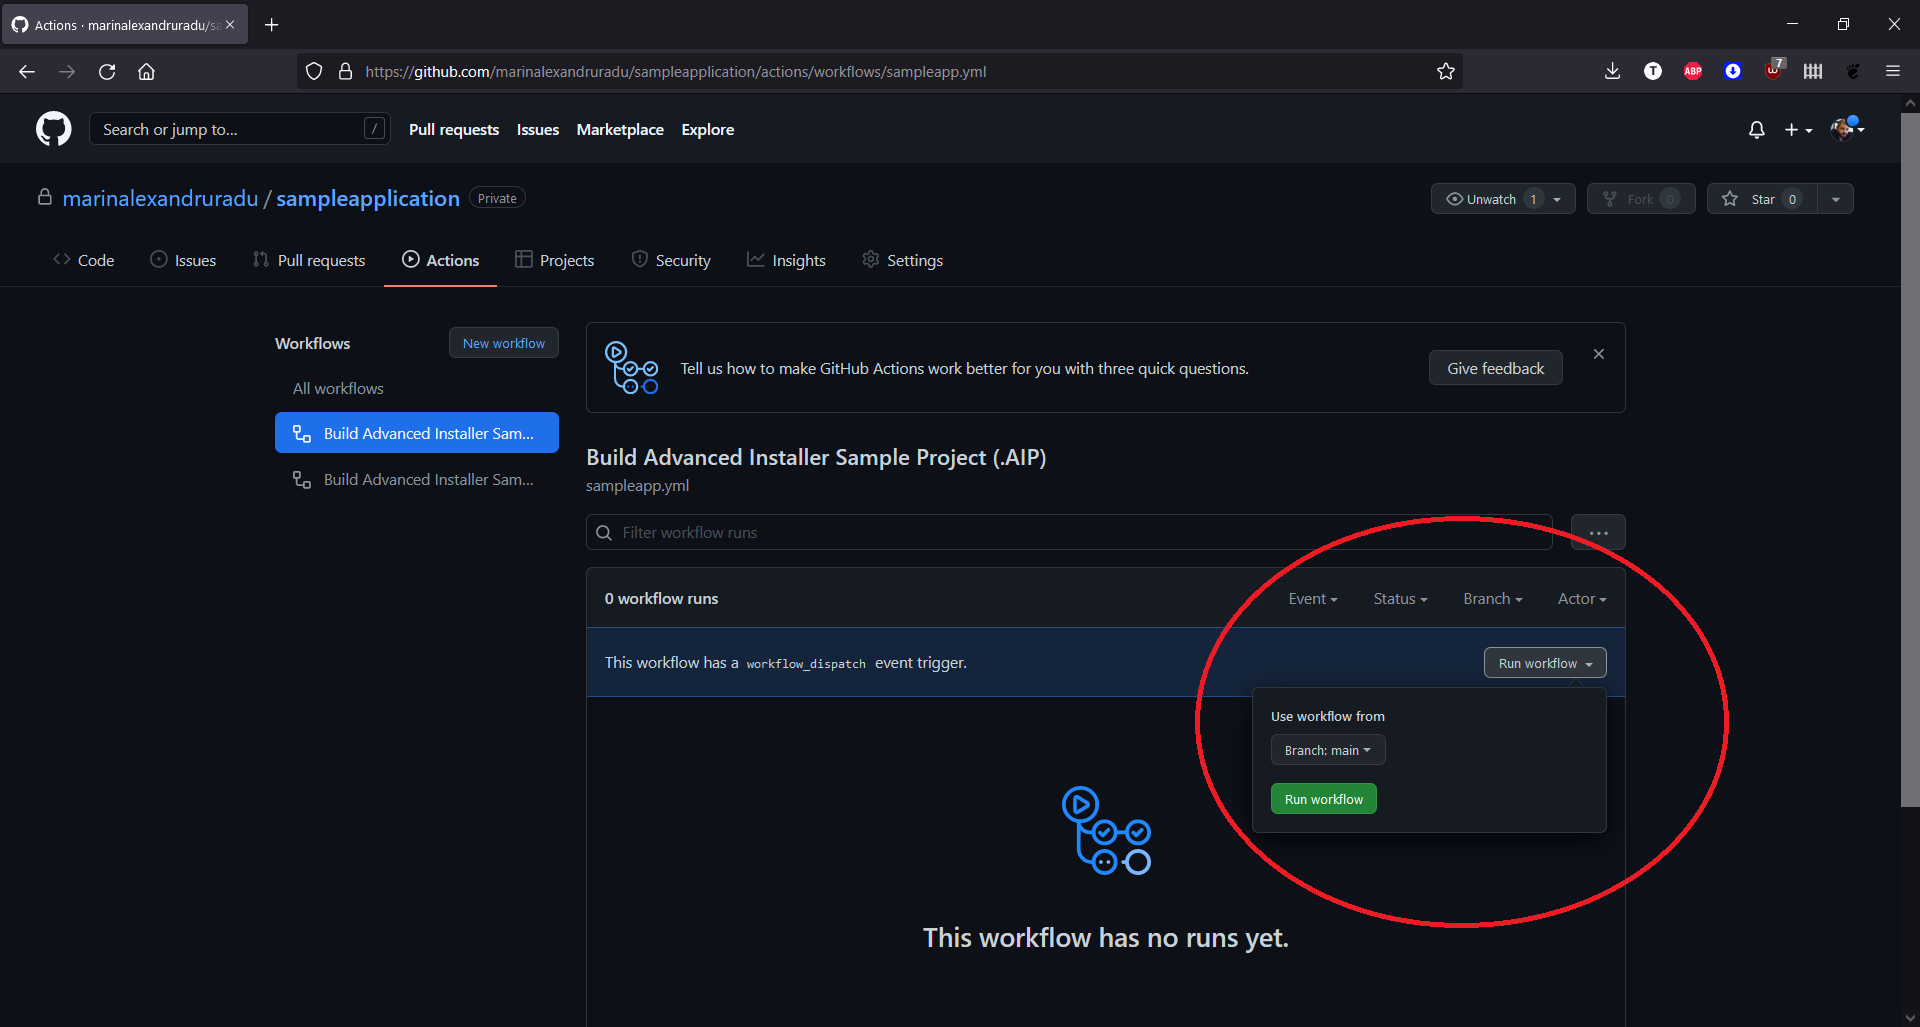1920x1027 pixels.
Task: Reload the page with the refresh icon
Action: [107, 72]
